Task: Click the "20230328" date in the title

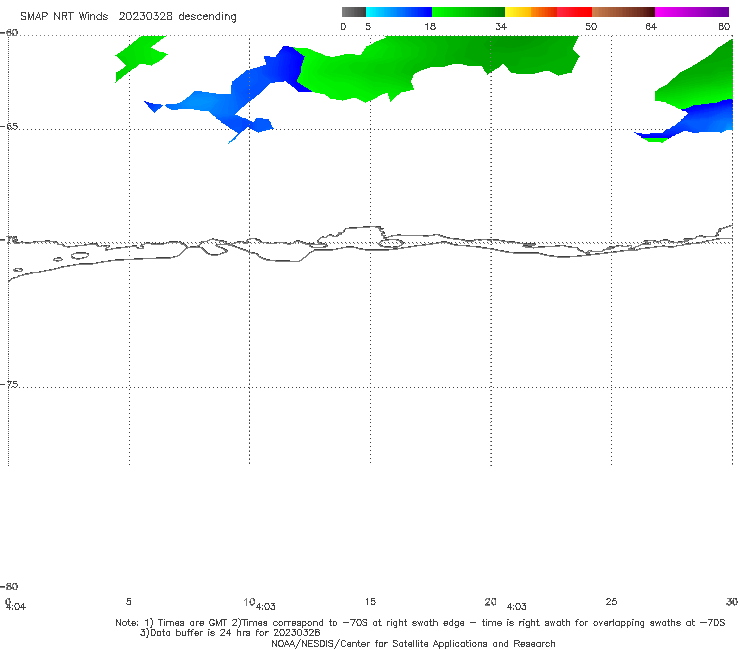Action: pos(145,16)
